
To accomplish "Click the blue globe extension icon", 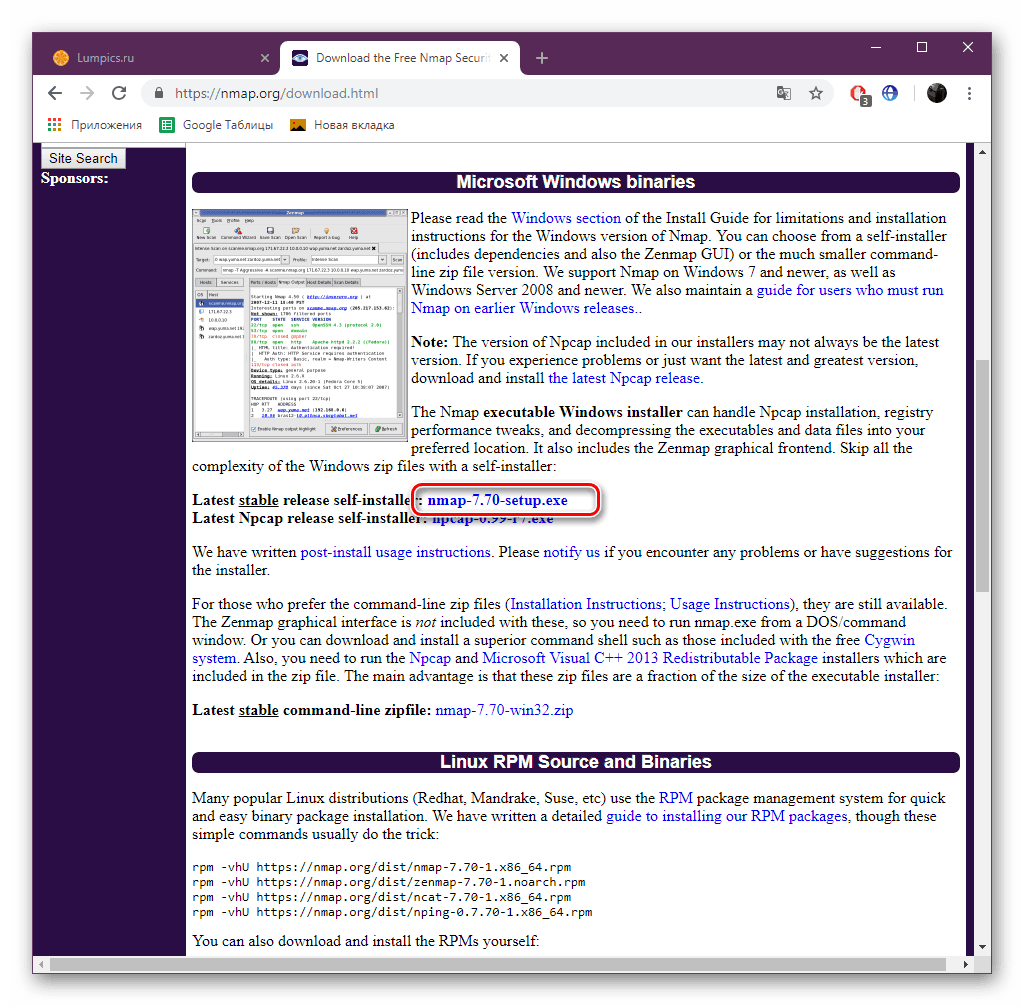I will pyautogui.click(x=889, y=92).
